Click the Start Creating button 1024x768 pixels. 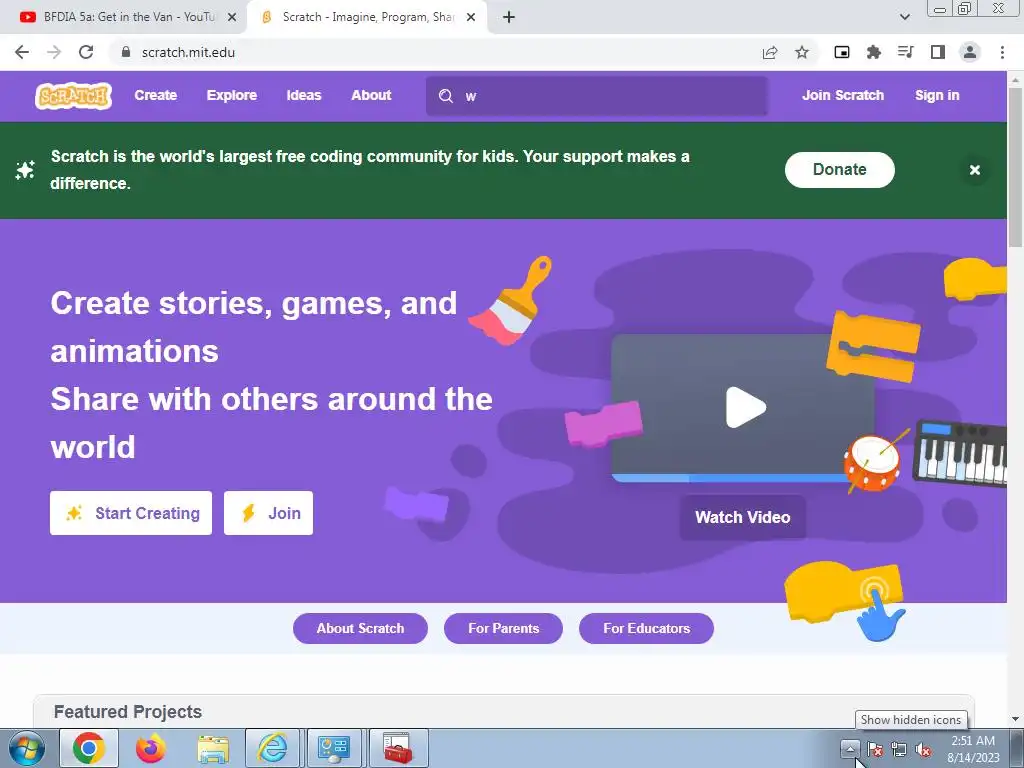(x=131, y=513)
